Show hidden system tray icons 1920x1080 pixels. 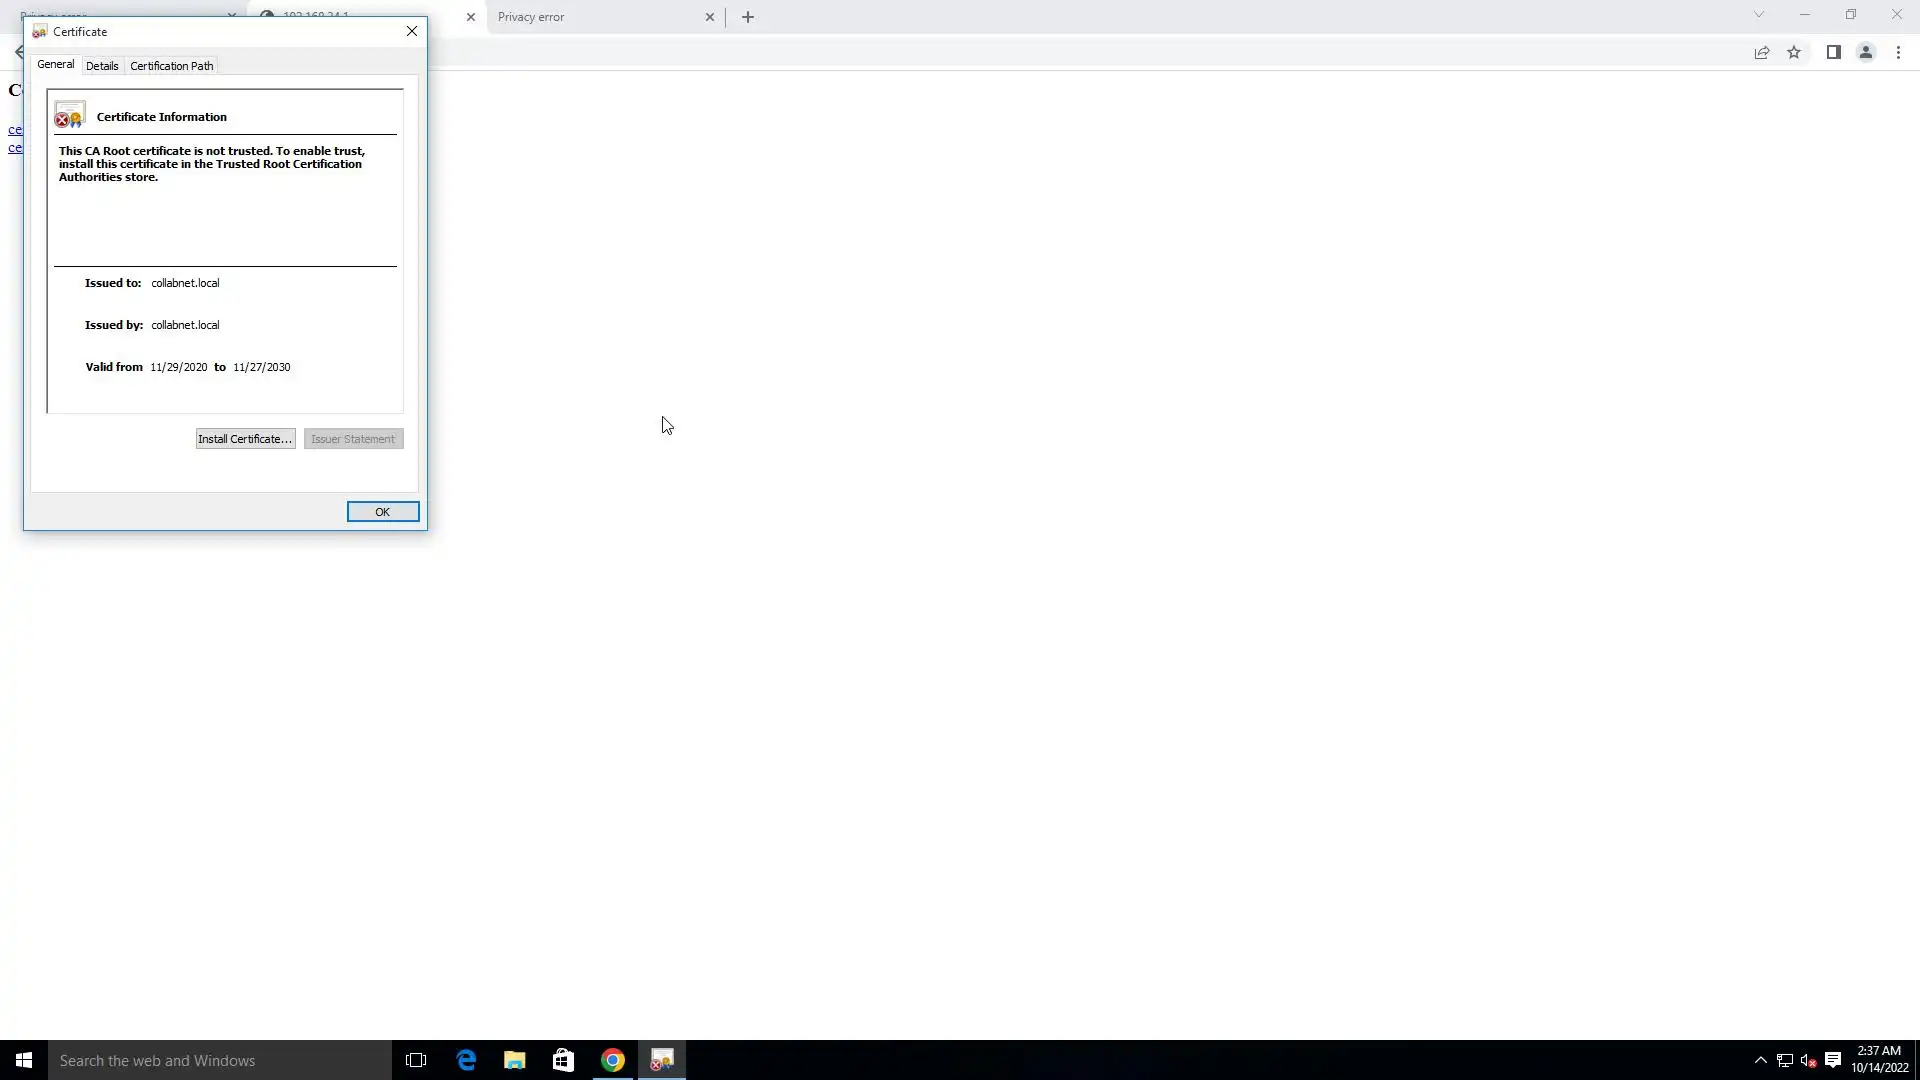[1760, 1060]
